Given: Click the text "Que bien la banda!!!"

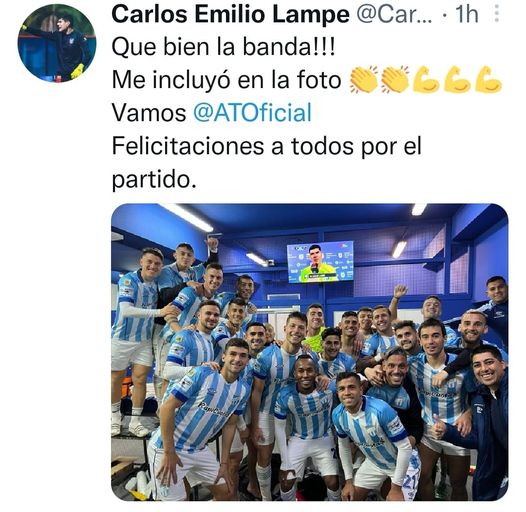Looking at the screenshot, I should coord(223,47).
